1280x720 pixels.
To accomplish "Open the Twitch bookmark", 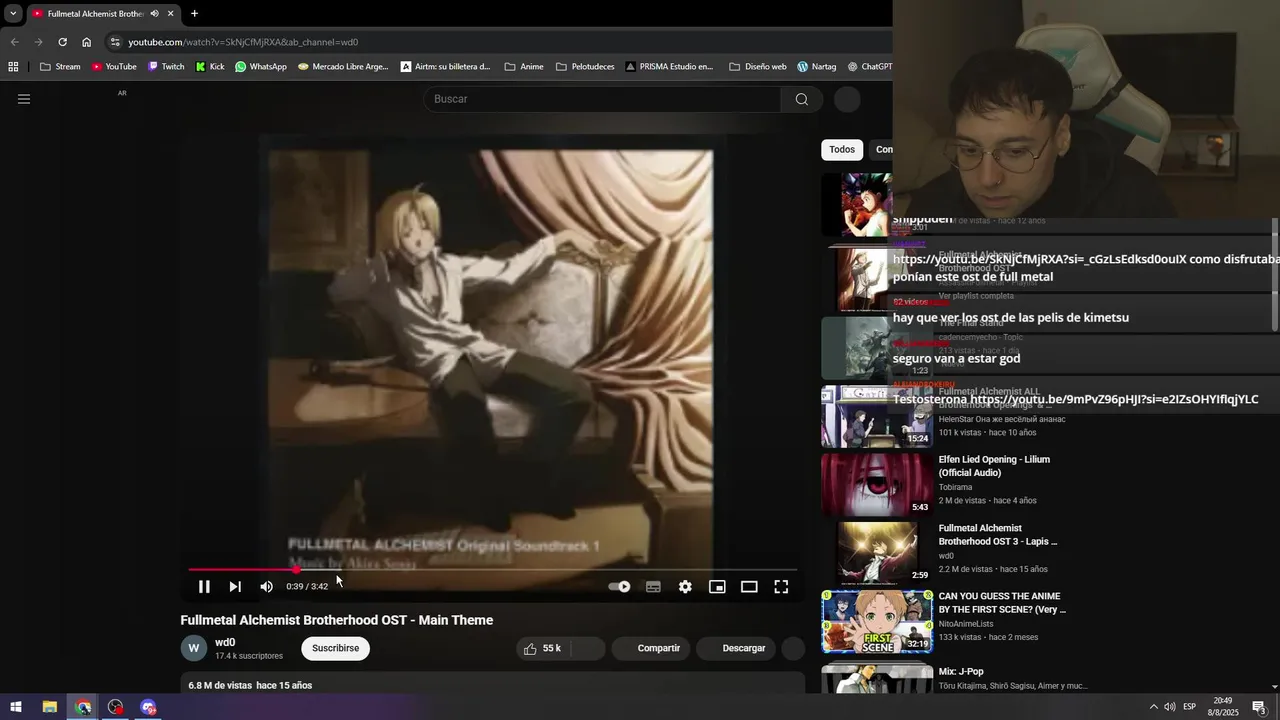I will click(166, 67).
